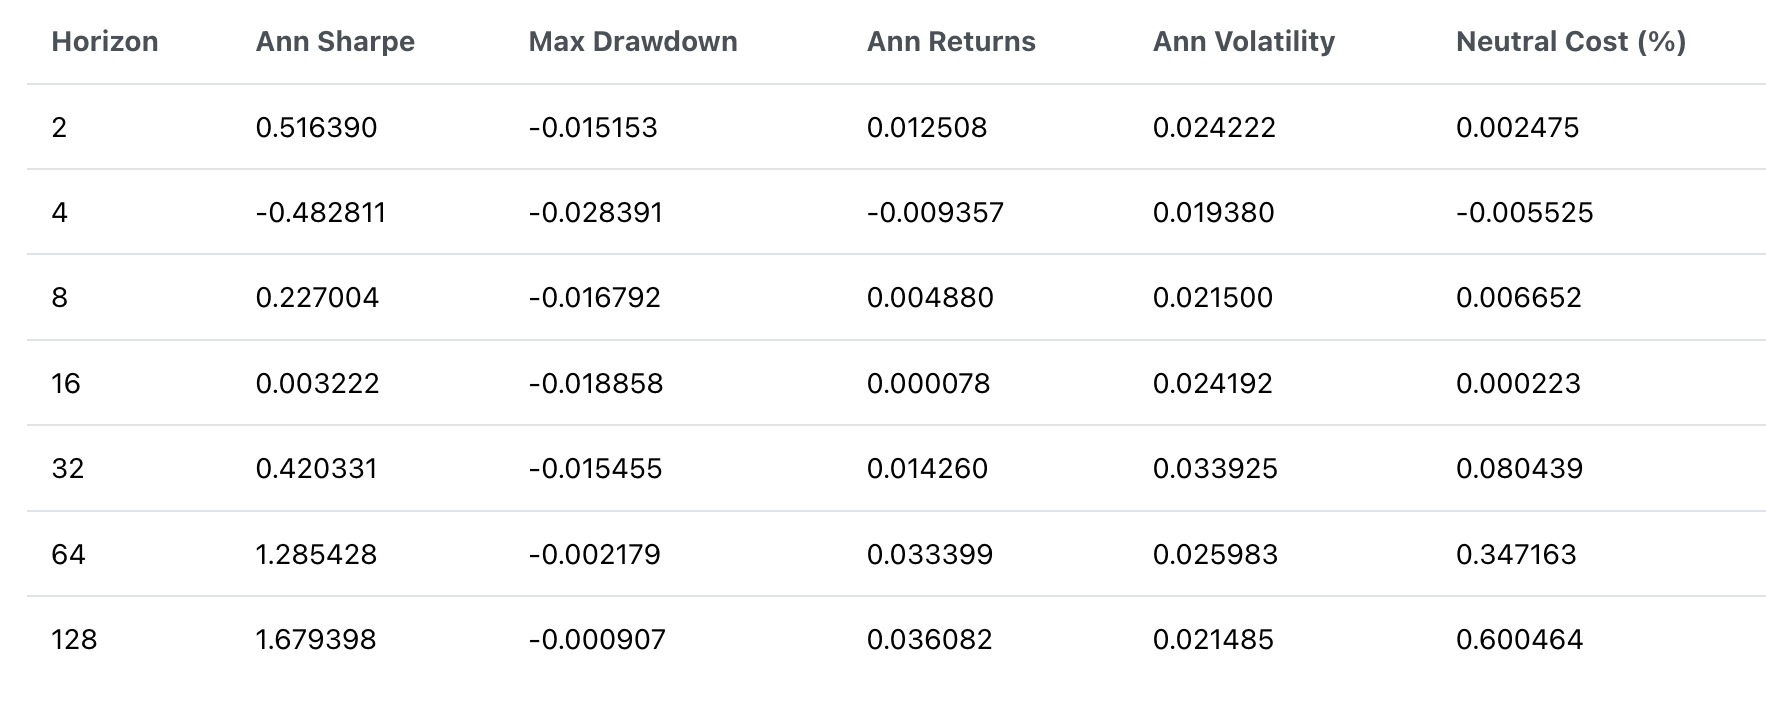Select Ann Returns value 0.000078
This screenshot has width=1766, height=704.
[x=929, y=384]
